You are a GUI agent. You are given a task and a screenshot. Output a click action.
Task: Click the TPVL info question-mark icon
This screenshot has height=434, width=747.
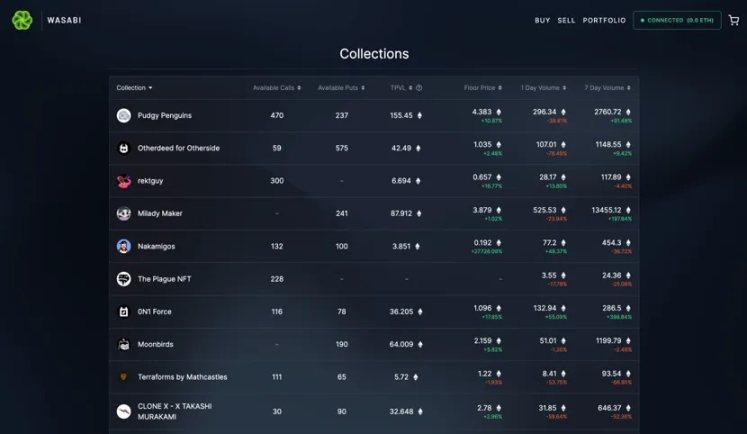(x=419, y=88)
